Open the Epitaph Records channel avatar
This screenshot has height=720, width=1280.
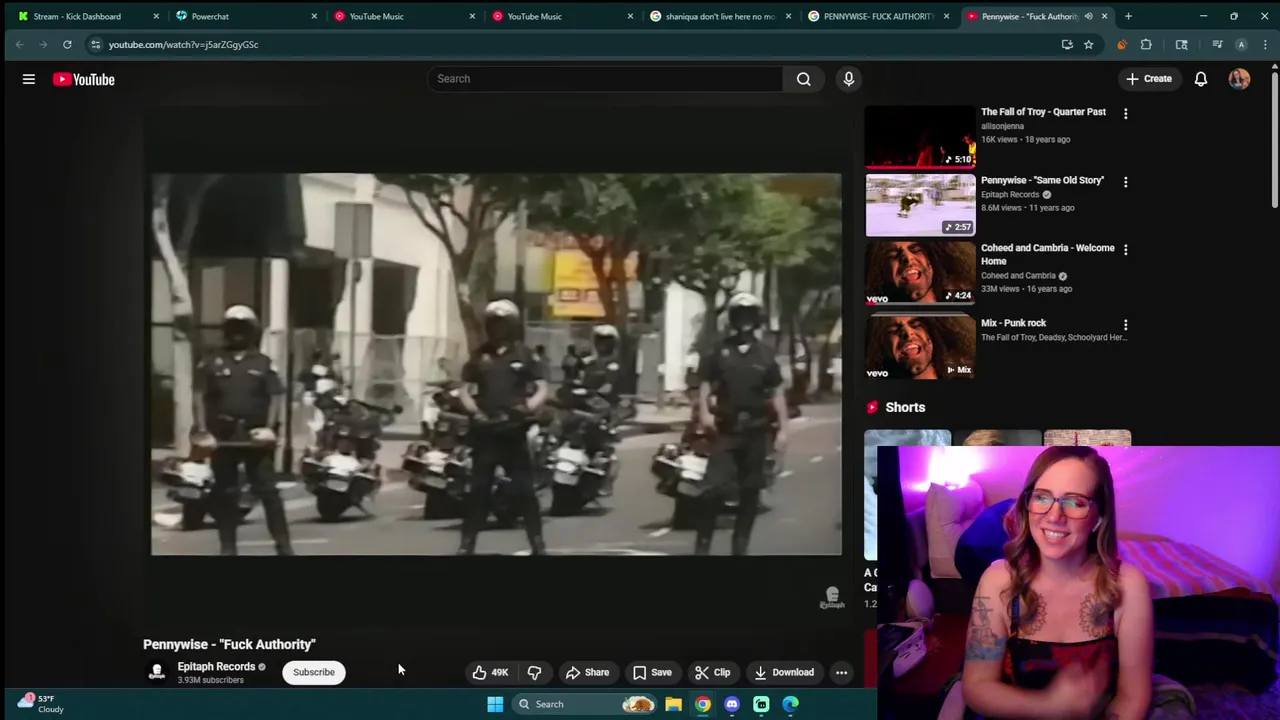coord(157,672)
